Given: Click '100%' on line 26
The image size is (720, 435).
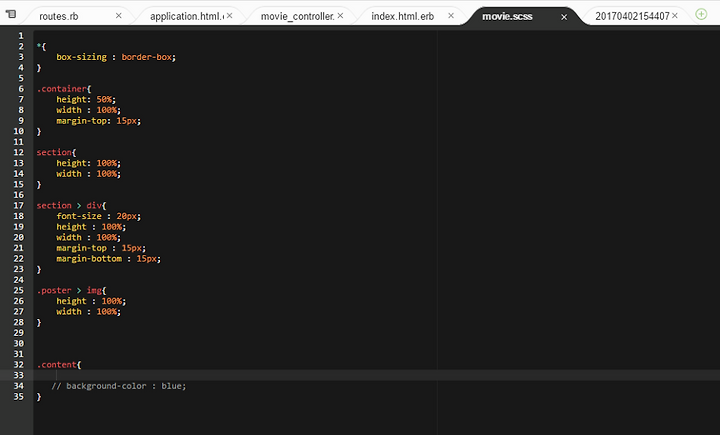Looking at the screenshot, I should [x=112, y=301].
